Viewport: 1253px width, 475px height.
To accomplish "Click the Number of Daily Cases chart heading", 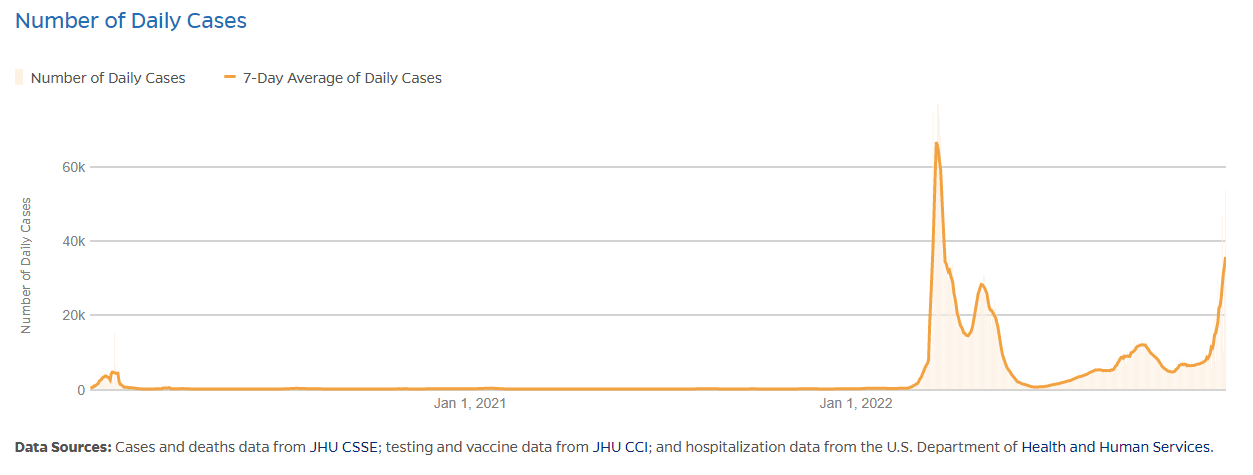I will [x=131, y=20].
